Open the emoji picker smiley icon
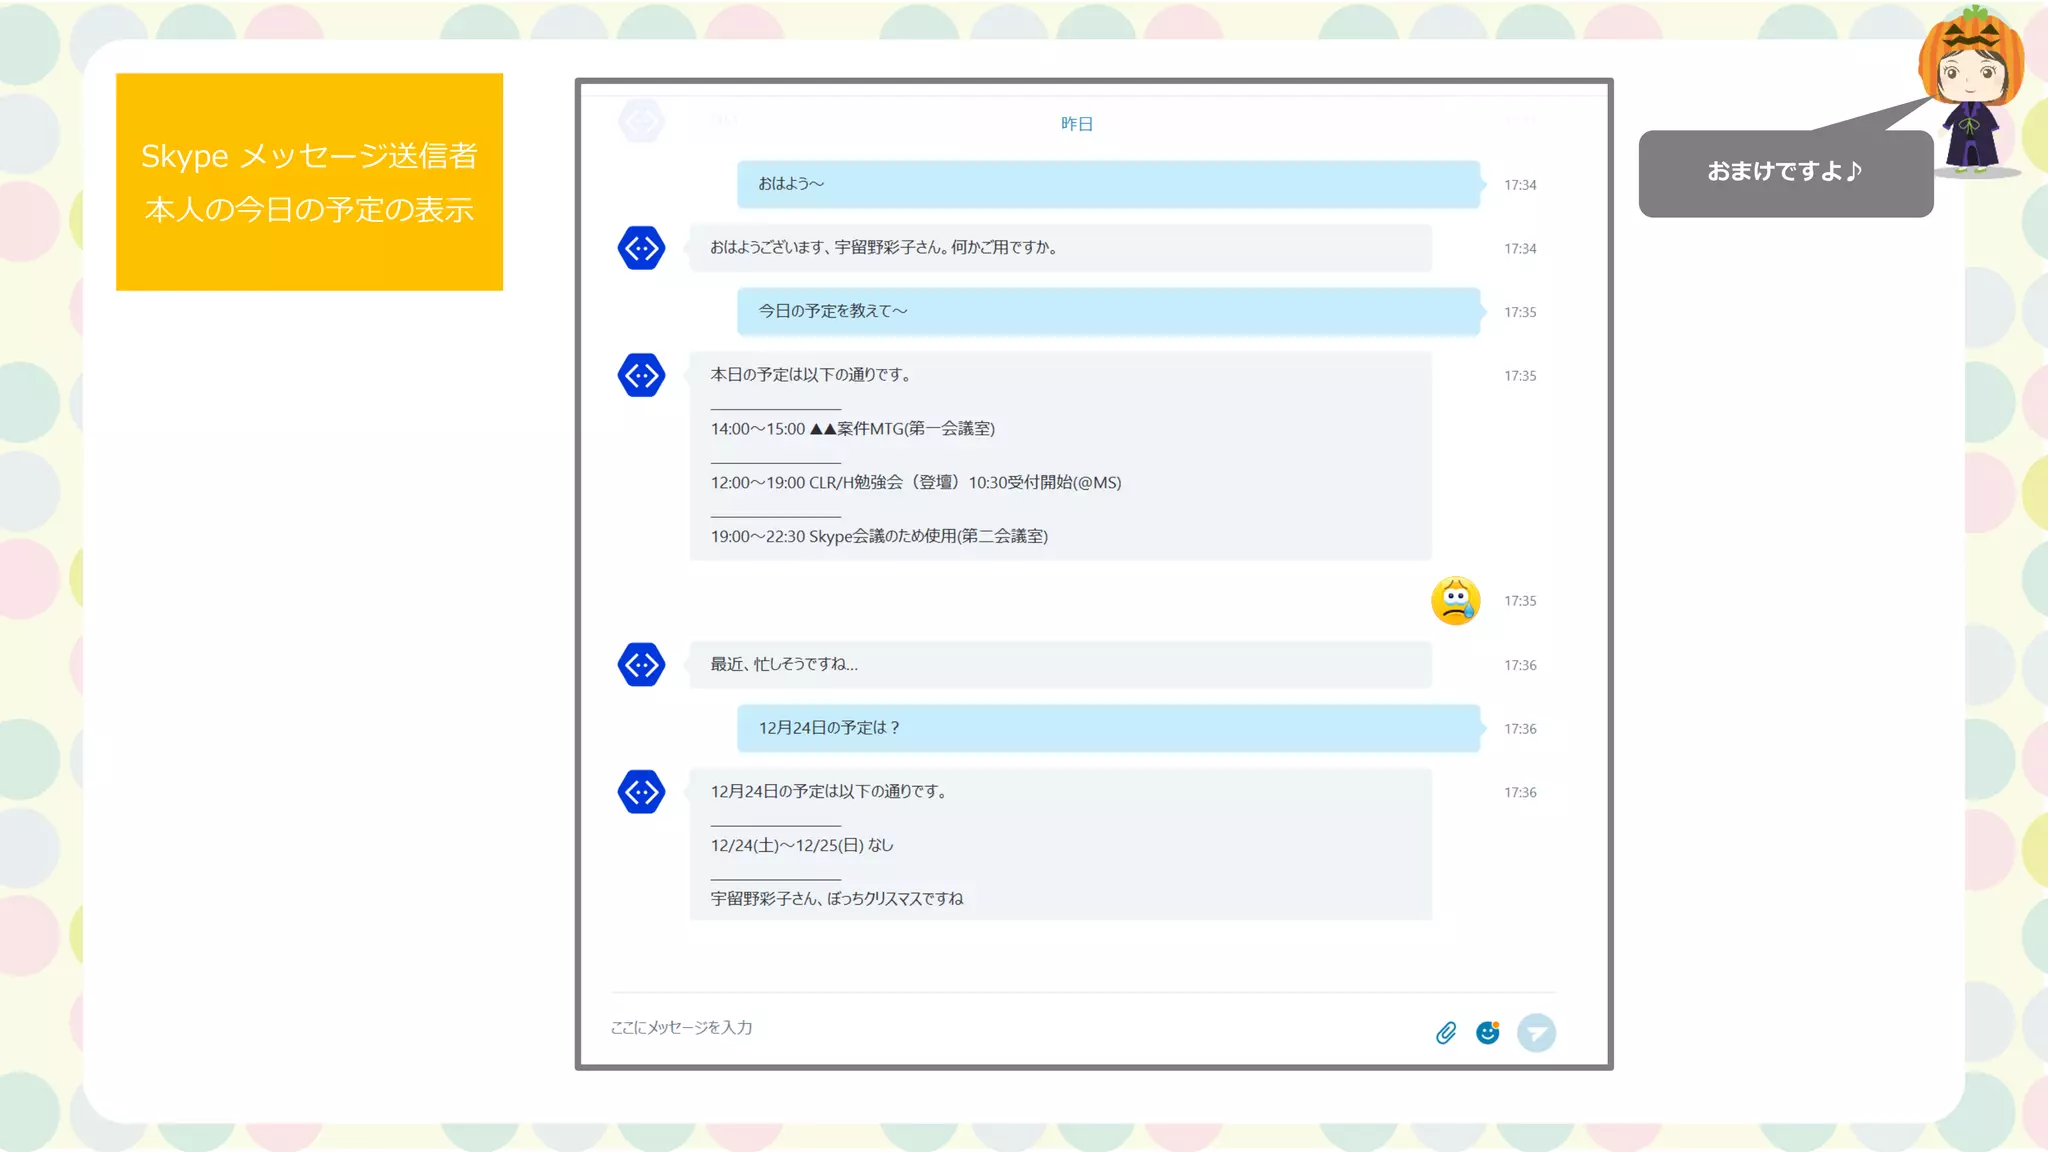Viewport: 2048px width, 1152px height. coord(1488,1033)
